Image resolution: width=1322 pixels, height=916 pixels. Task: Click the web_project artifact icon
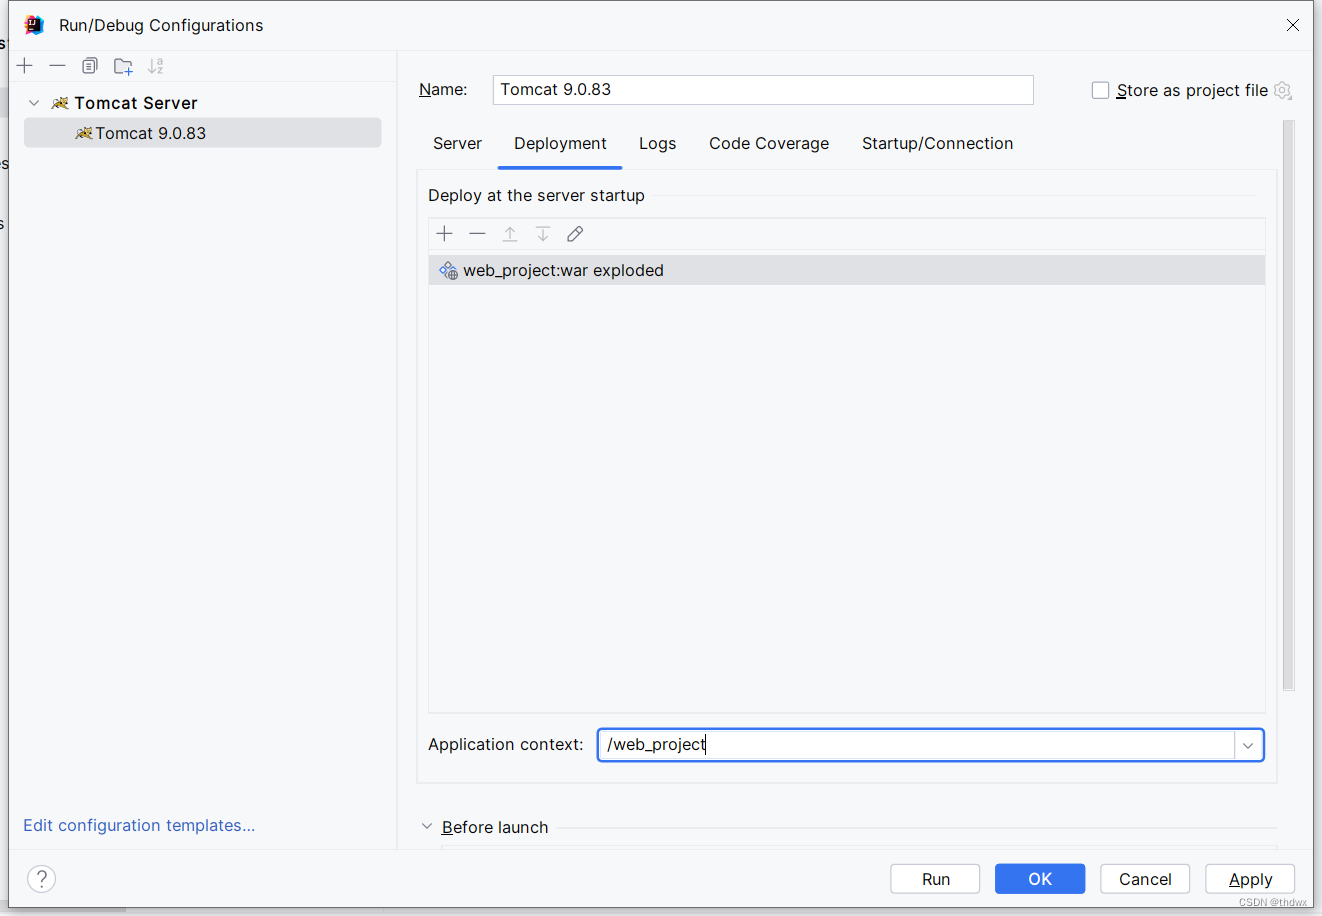448,270
